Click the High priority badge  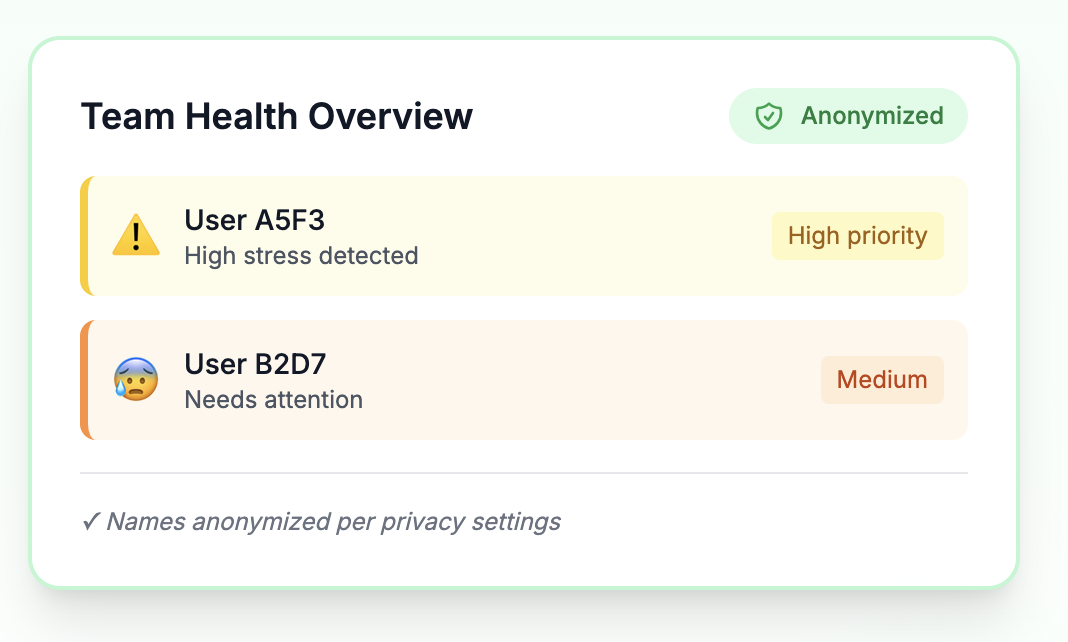tap(857, 236)
